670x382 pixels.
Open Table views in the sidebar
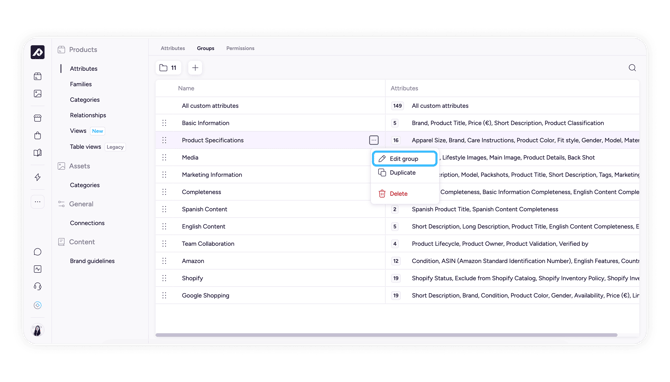click(x=85, y=147)
